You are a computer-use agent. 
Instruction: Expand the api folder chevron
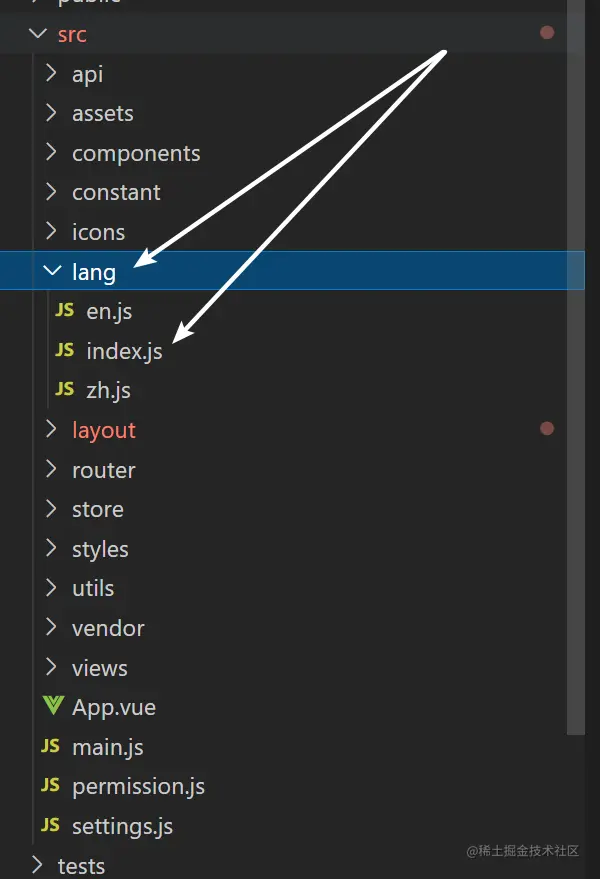coord(52,74)
